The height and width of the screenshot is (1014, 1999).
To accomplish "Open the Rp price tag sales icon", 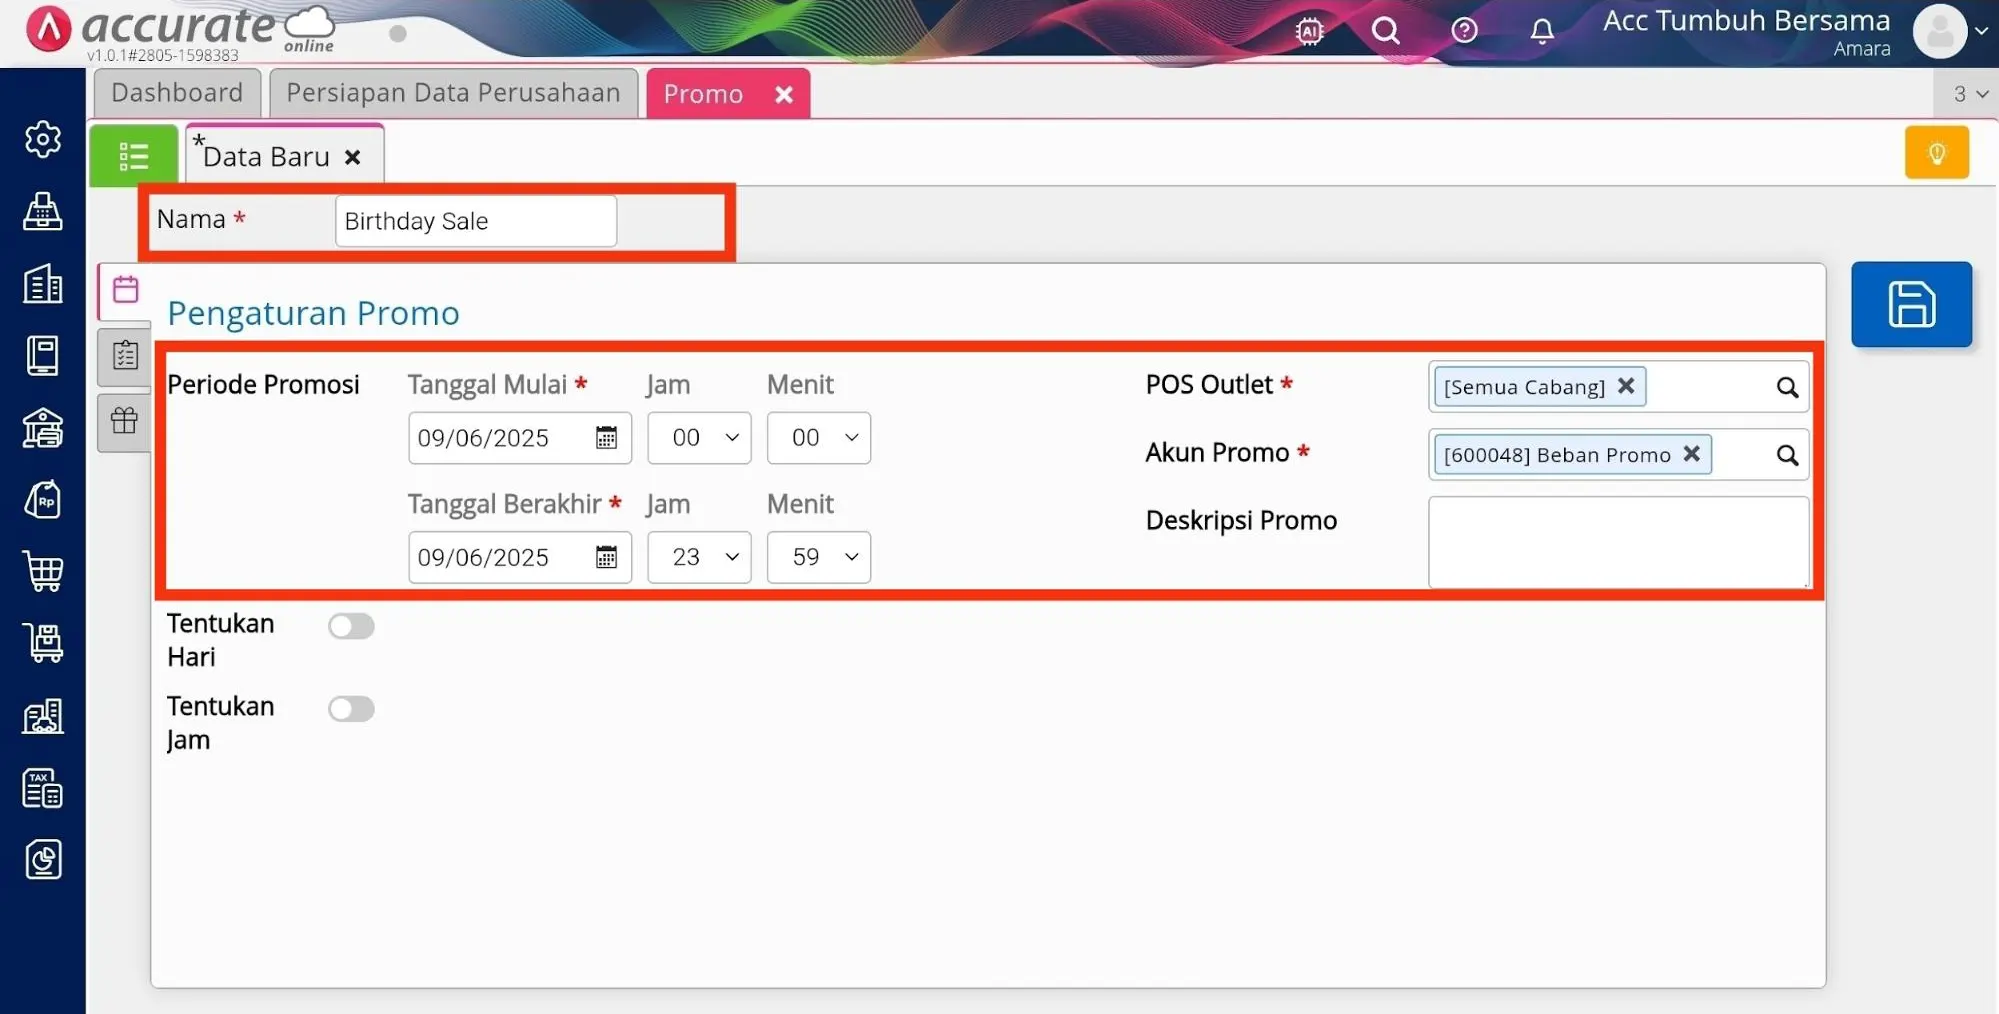I will coord(43,500).
